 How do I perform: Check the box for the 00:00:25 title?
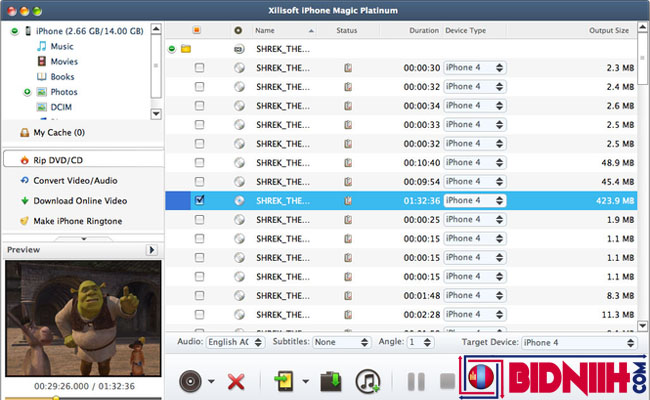click(199, 219)
